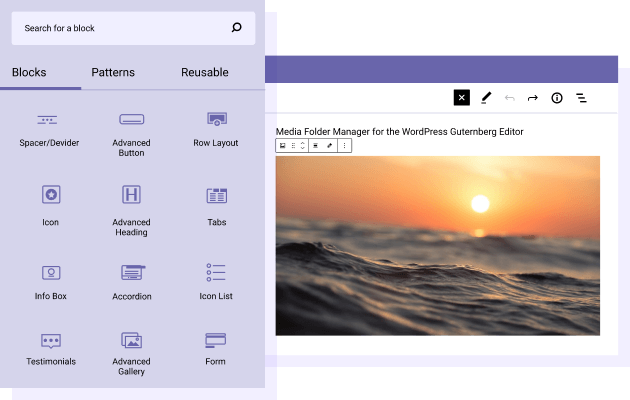Select the Blocks tab
The width and height of the screenshot is (630, 400).
click(x=29, y=72)
